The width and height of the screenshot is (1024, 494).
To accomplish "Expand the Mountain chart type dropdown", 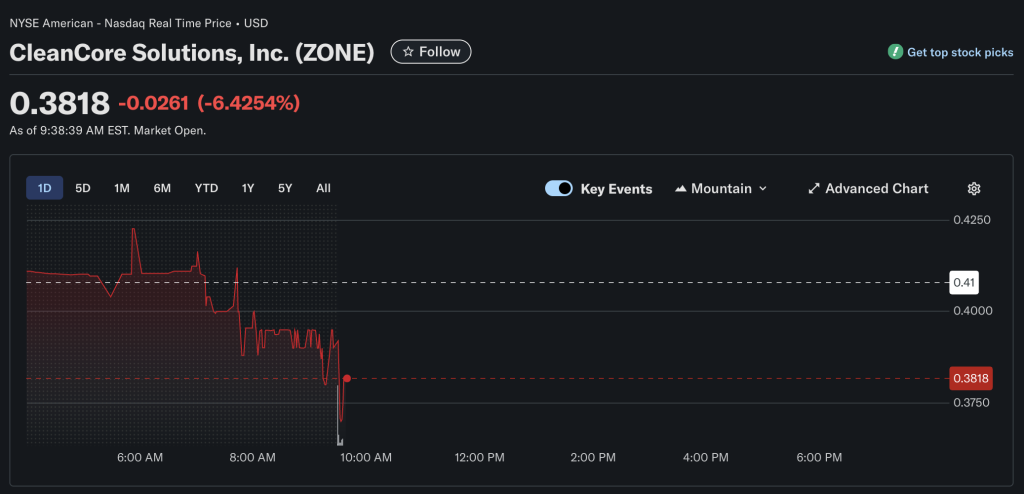I will [x=763, y=189].
